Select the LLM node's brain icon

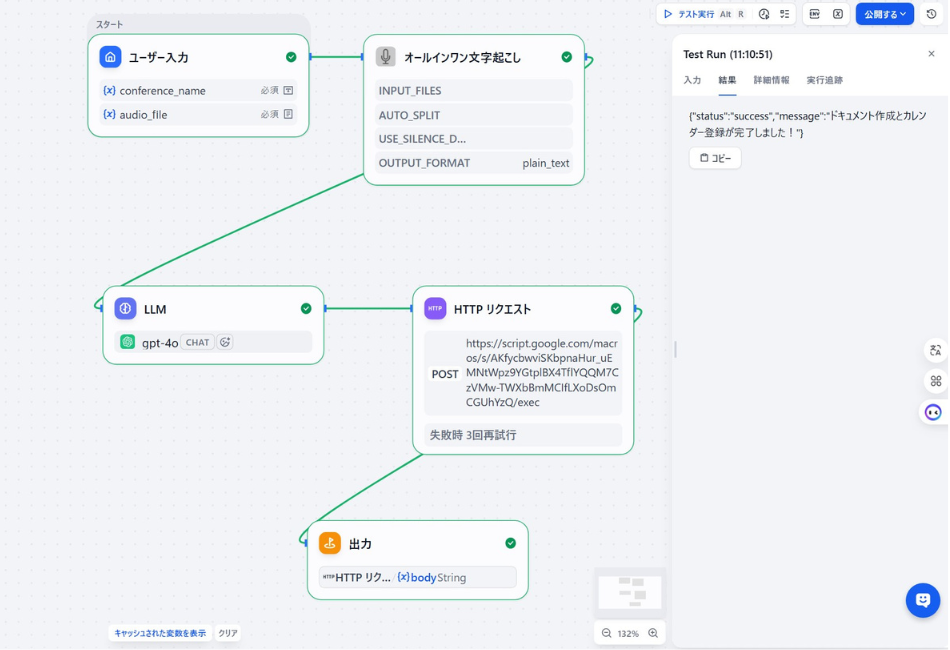coord(125,309)
